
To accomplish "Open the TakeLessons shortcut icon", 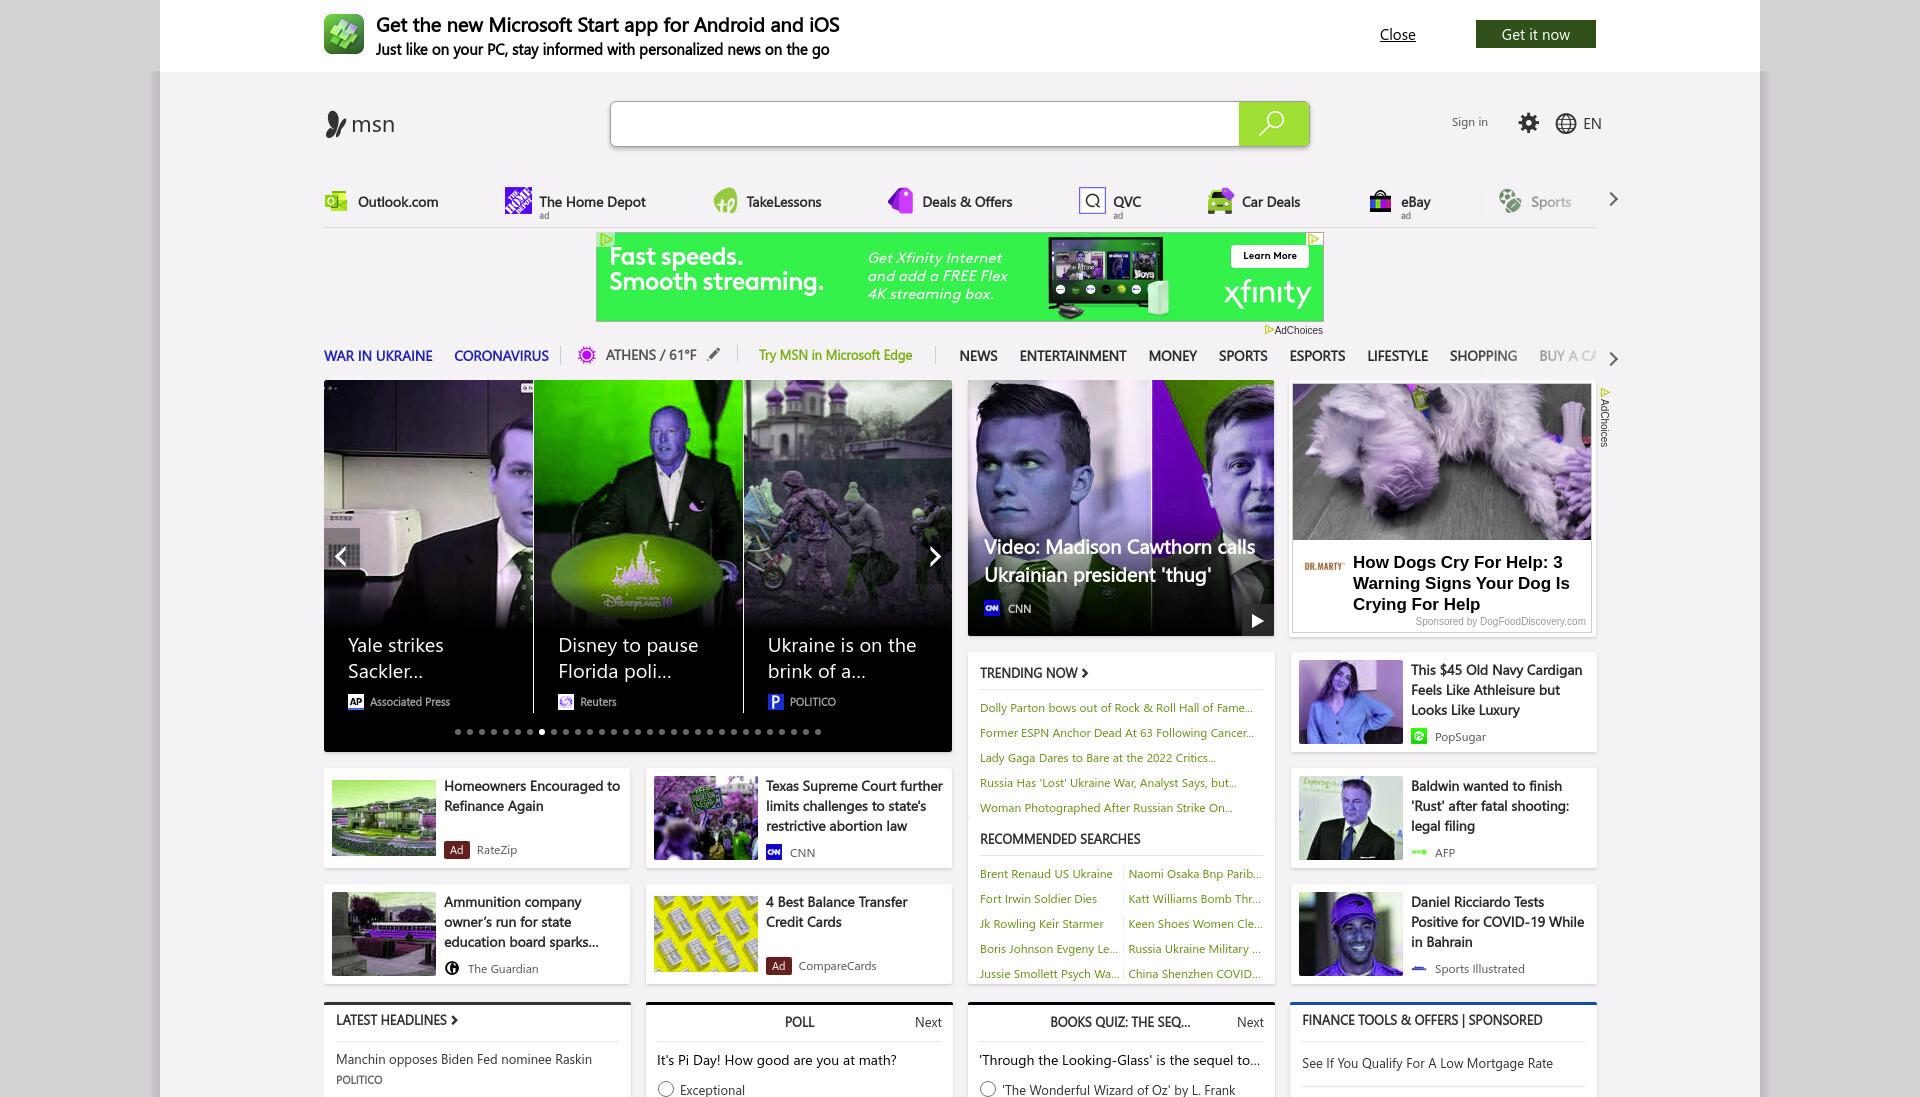I will [725, 201].
